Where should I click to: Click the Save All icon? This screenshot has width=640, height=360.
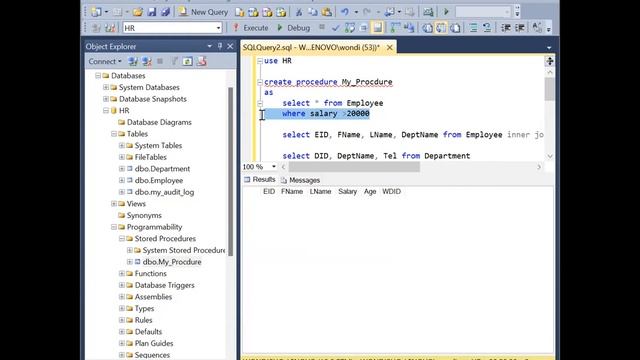(166, 12)
